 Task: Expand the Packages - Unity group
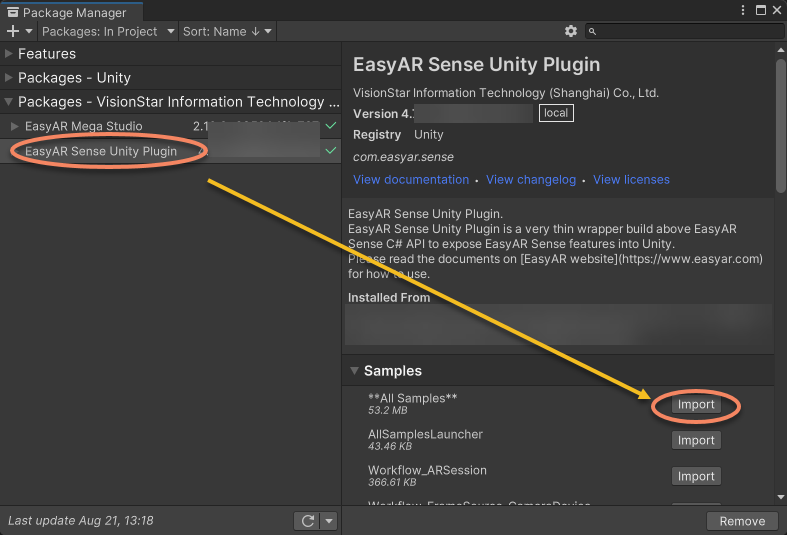pos(9,77)
